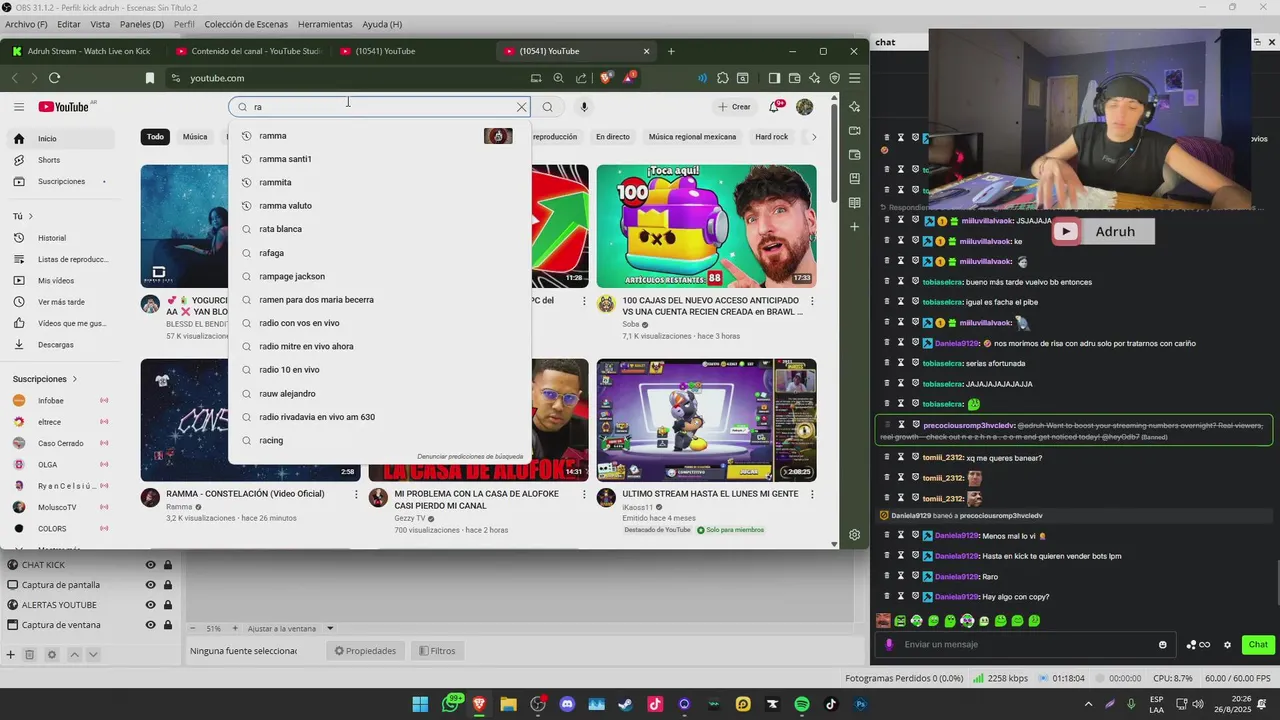Toggle the browser sidebar panel icon
This screenshot has height=720, width=1280.
pos(774,78)
